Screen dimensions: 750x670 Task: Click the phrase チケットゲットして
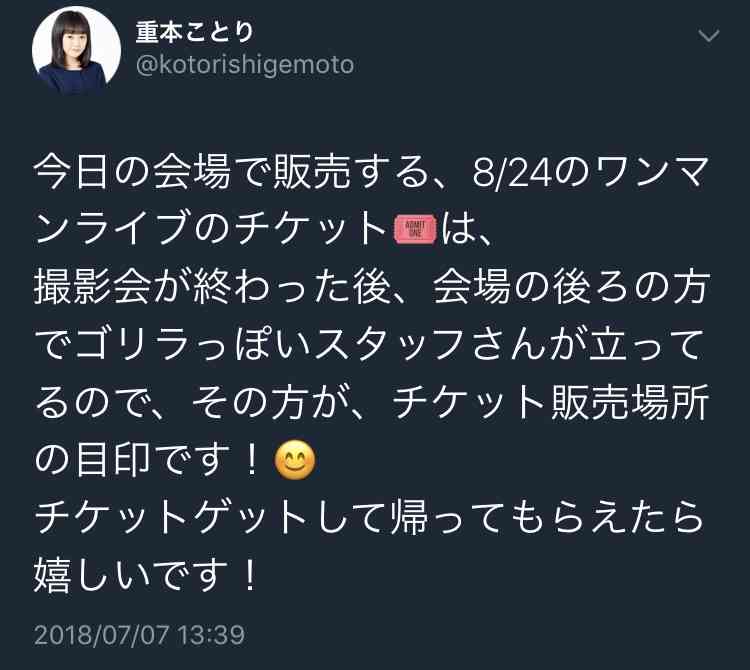pos(211,516)
